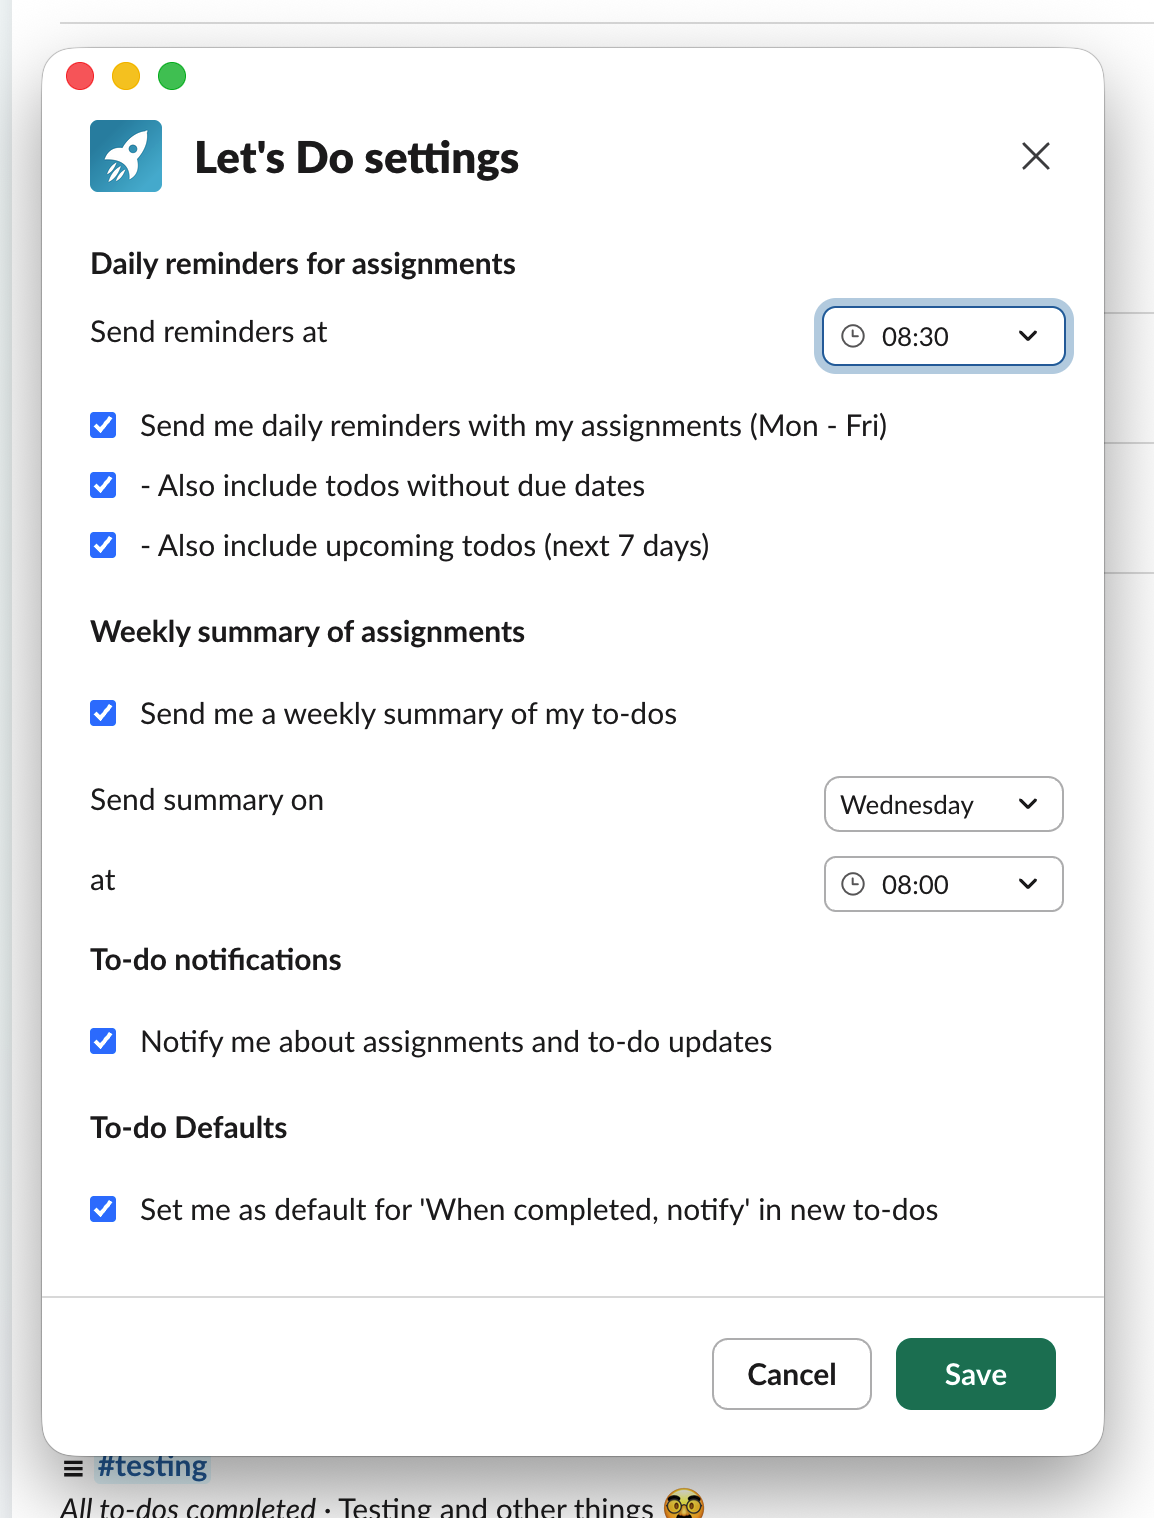
Task: Close the Let's Do settings dialog with the X
Action: coord(1036,156)
